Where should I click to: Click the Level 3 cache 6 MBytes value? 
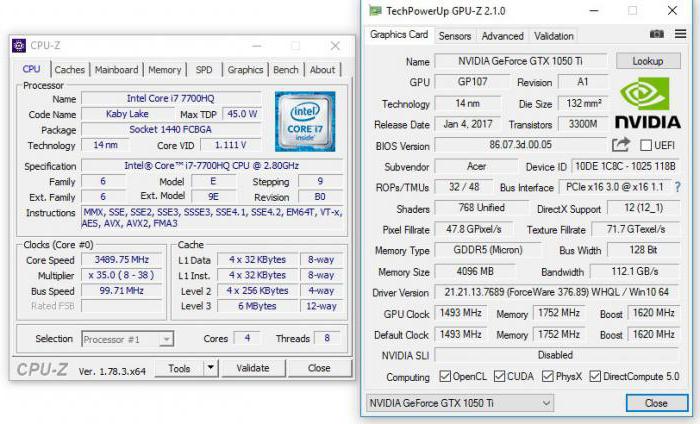click(x=257, y=306)
